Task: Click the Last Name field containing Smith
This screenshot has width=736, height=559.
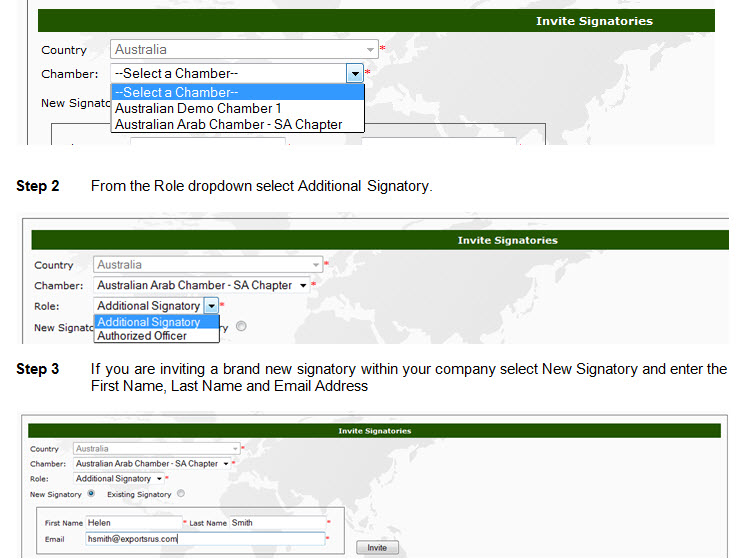Action: 276,523
